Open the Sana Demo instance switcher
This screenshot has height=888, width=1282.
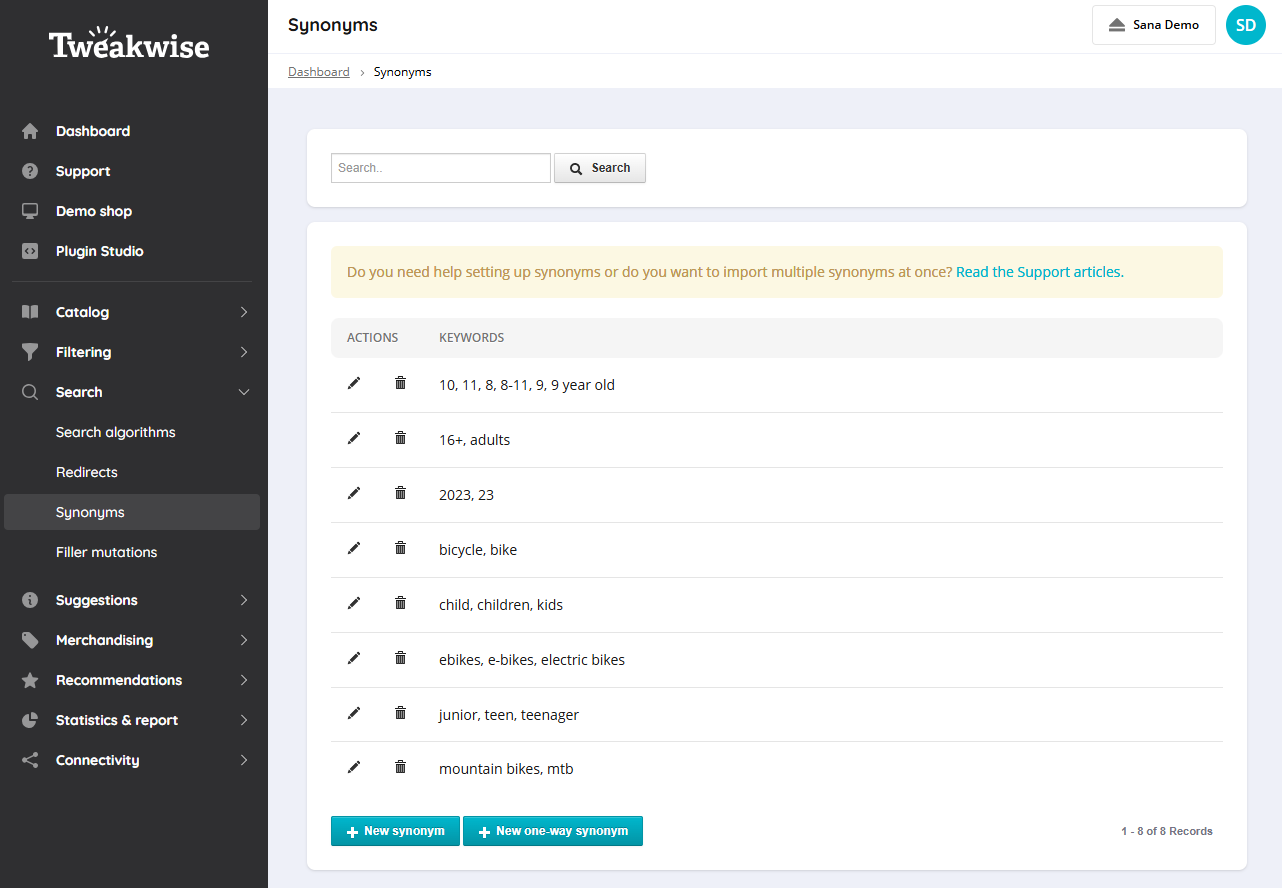pyautogui.click(x=1153, y=25)
